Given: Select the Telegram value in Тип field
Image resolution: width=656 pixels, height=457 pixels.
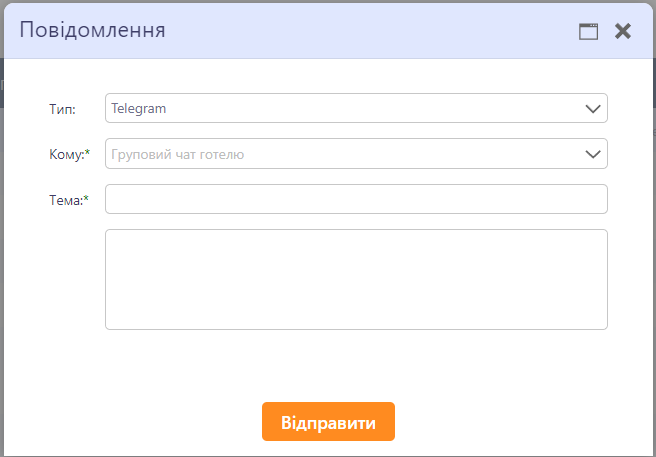Looking at the screenshot, I should (138, 108).
